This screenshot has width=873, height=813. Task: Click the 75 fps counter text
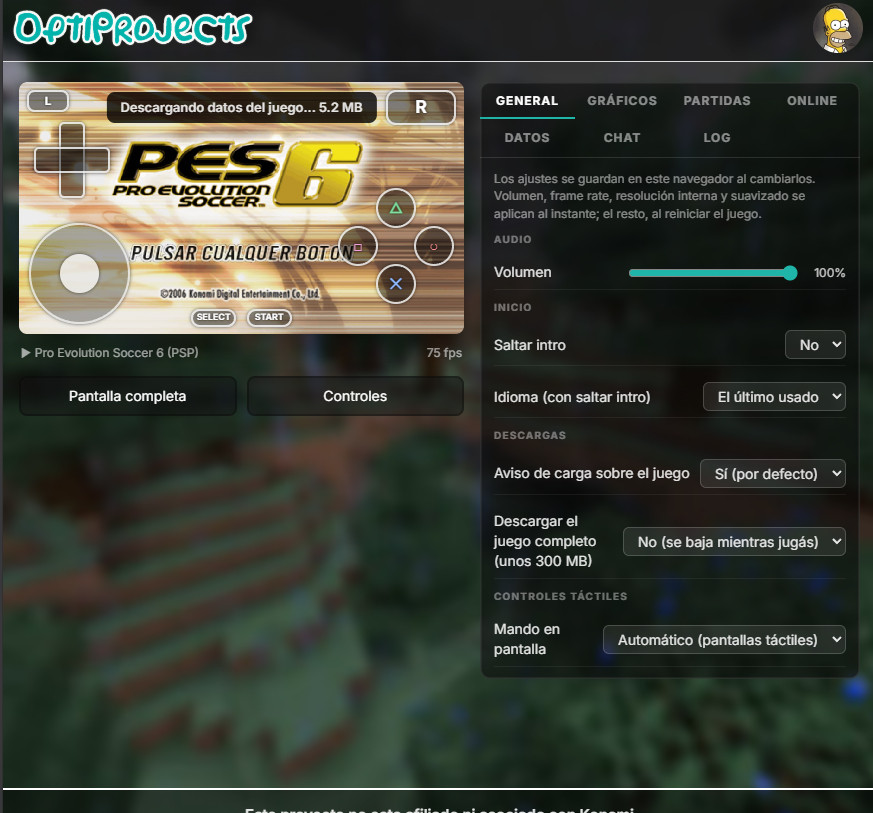pos(444,353)
